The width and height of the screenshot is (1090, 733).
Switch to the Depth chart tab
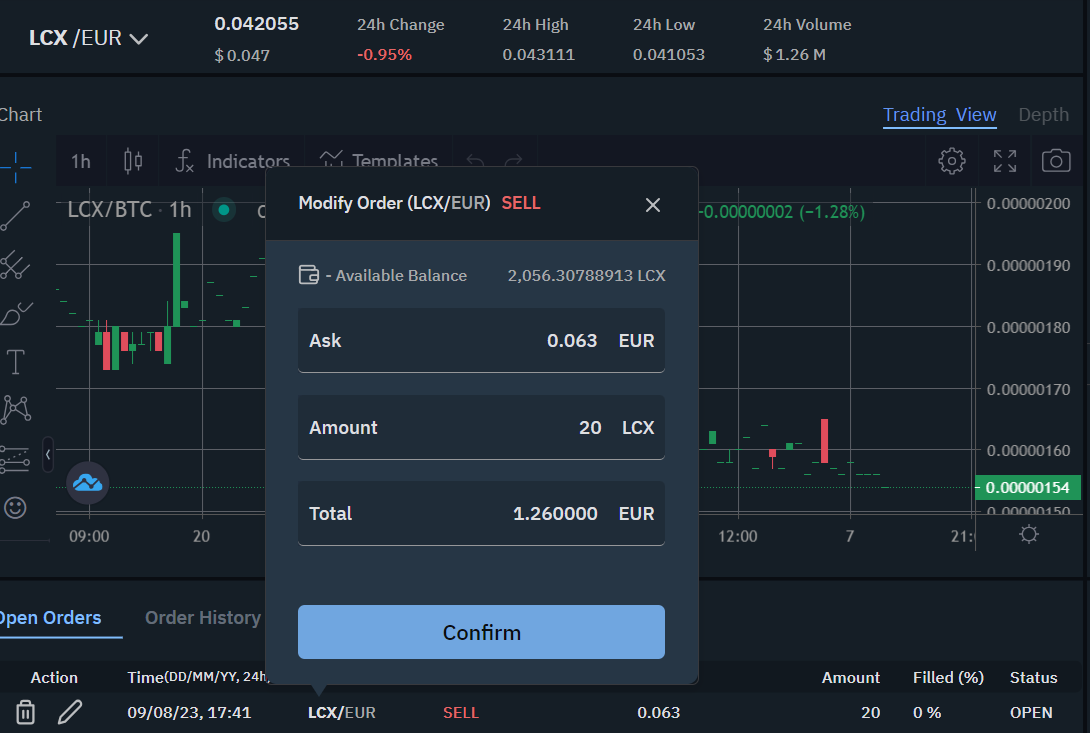(x=1043, y=115)
